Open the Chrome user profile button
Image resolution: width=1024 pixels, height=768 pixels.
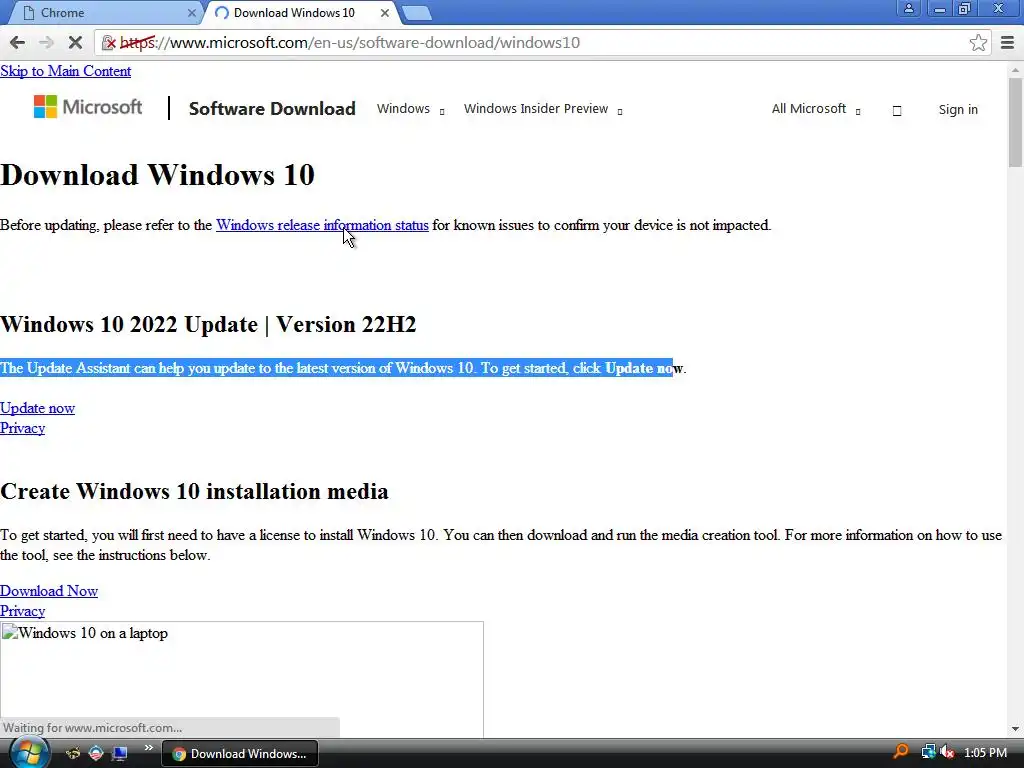coord(908,9)
